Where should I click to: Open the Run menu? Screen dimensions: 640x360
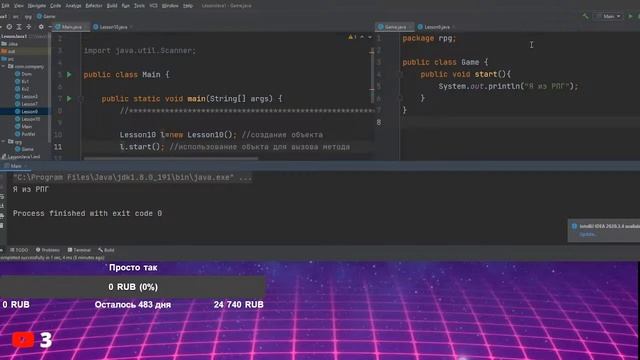tap(126, 6)
